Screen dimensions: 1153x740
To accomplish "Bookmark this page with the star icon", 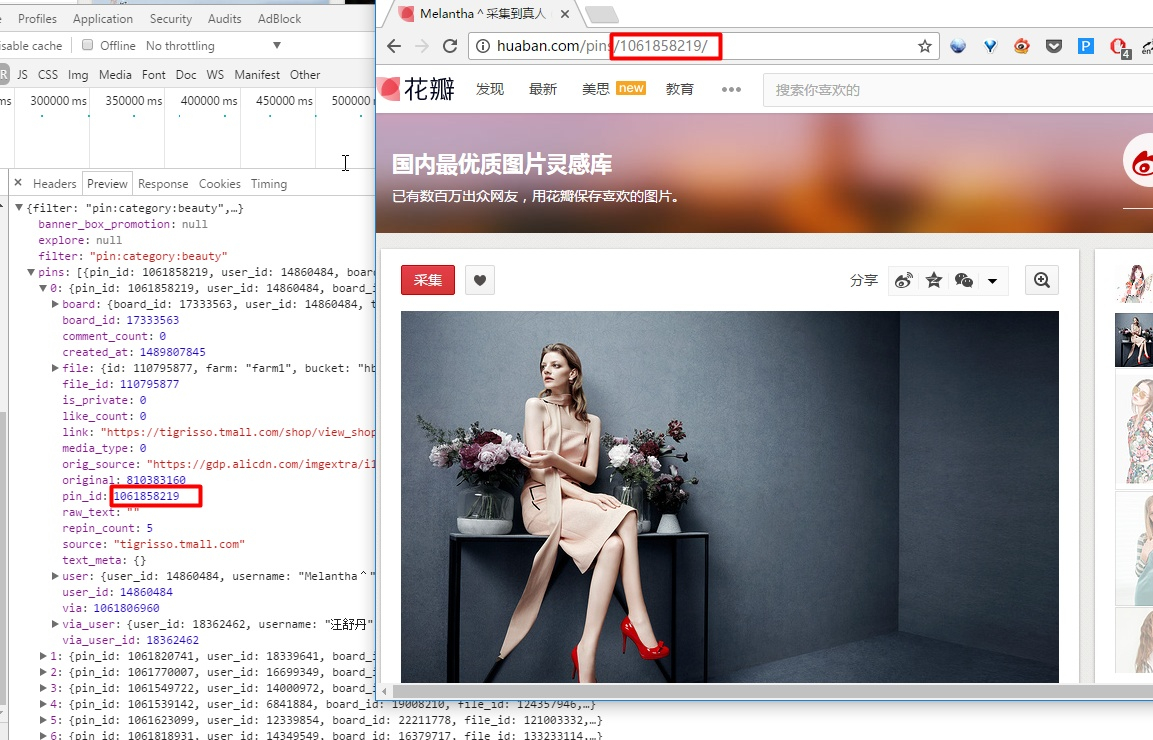I will pyautogui.click(x=925, y=46).
